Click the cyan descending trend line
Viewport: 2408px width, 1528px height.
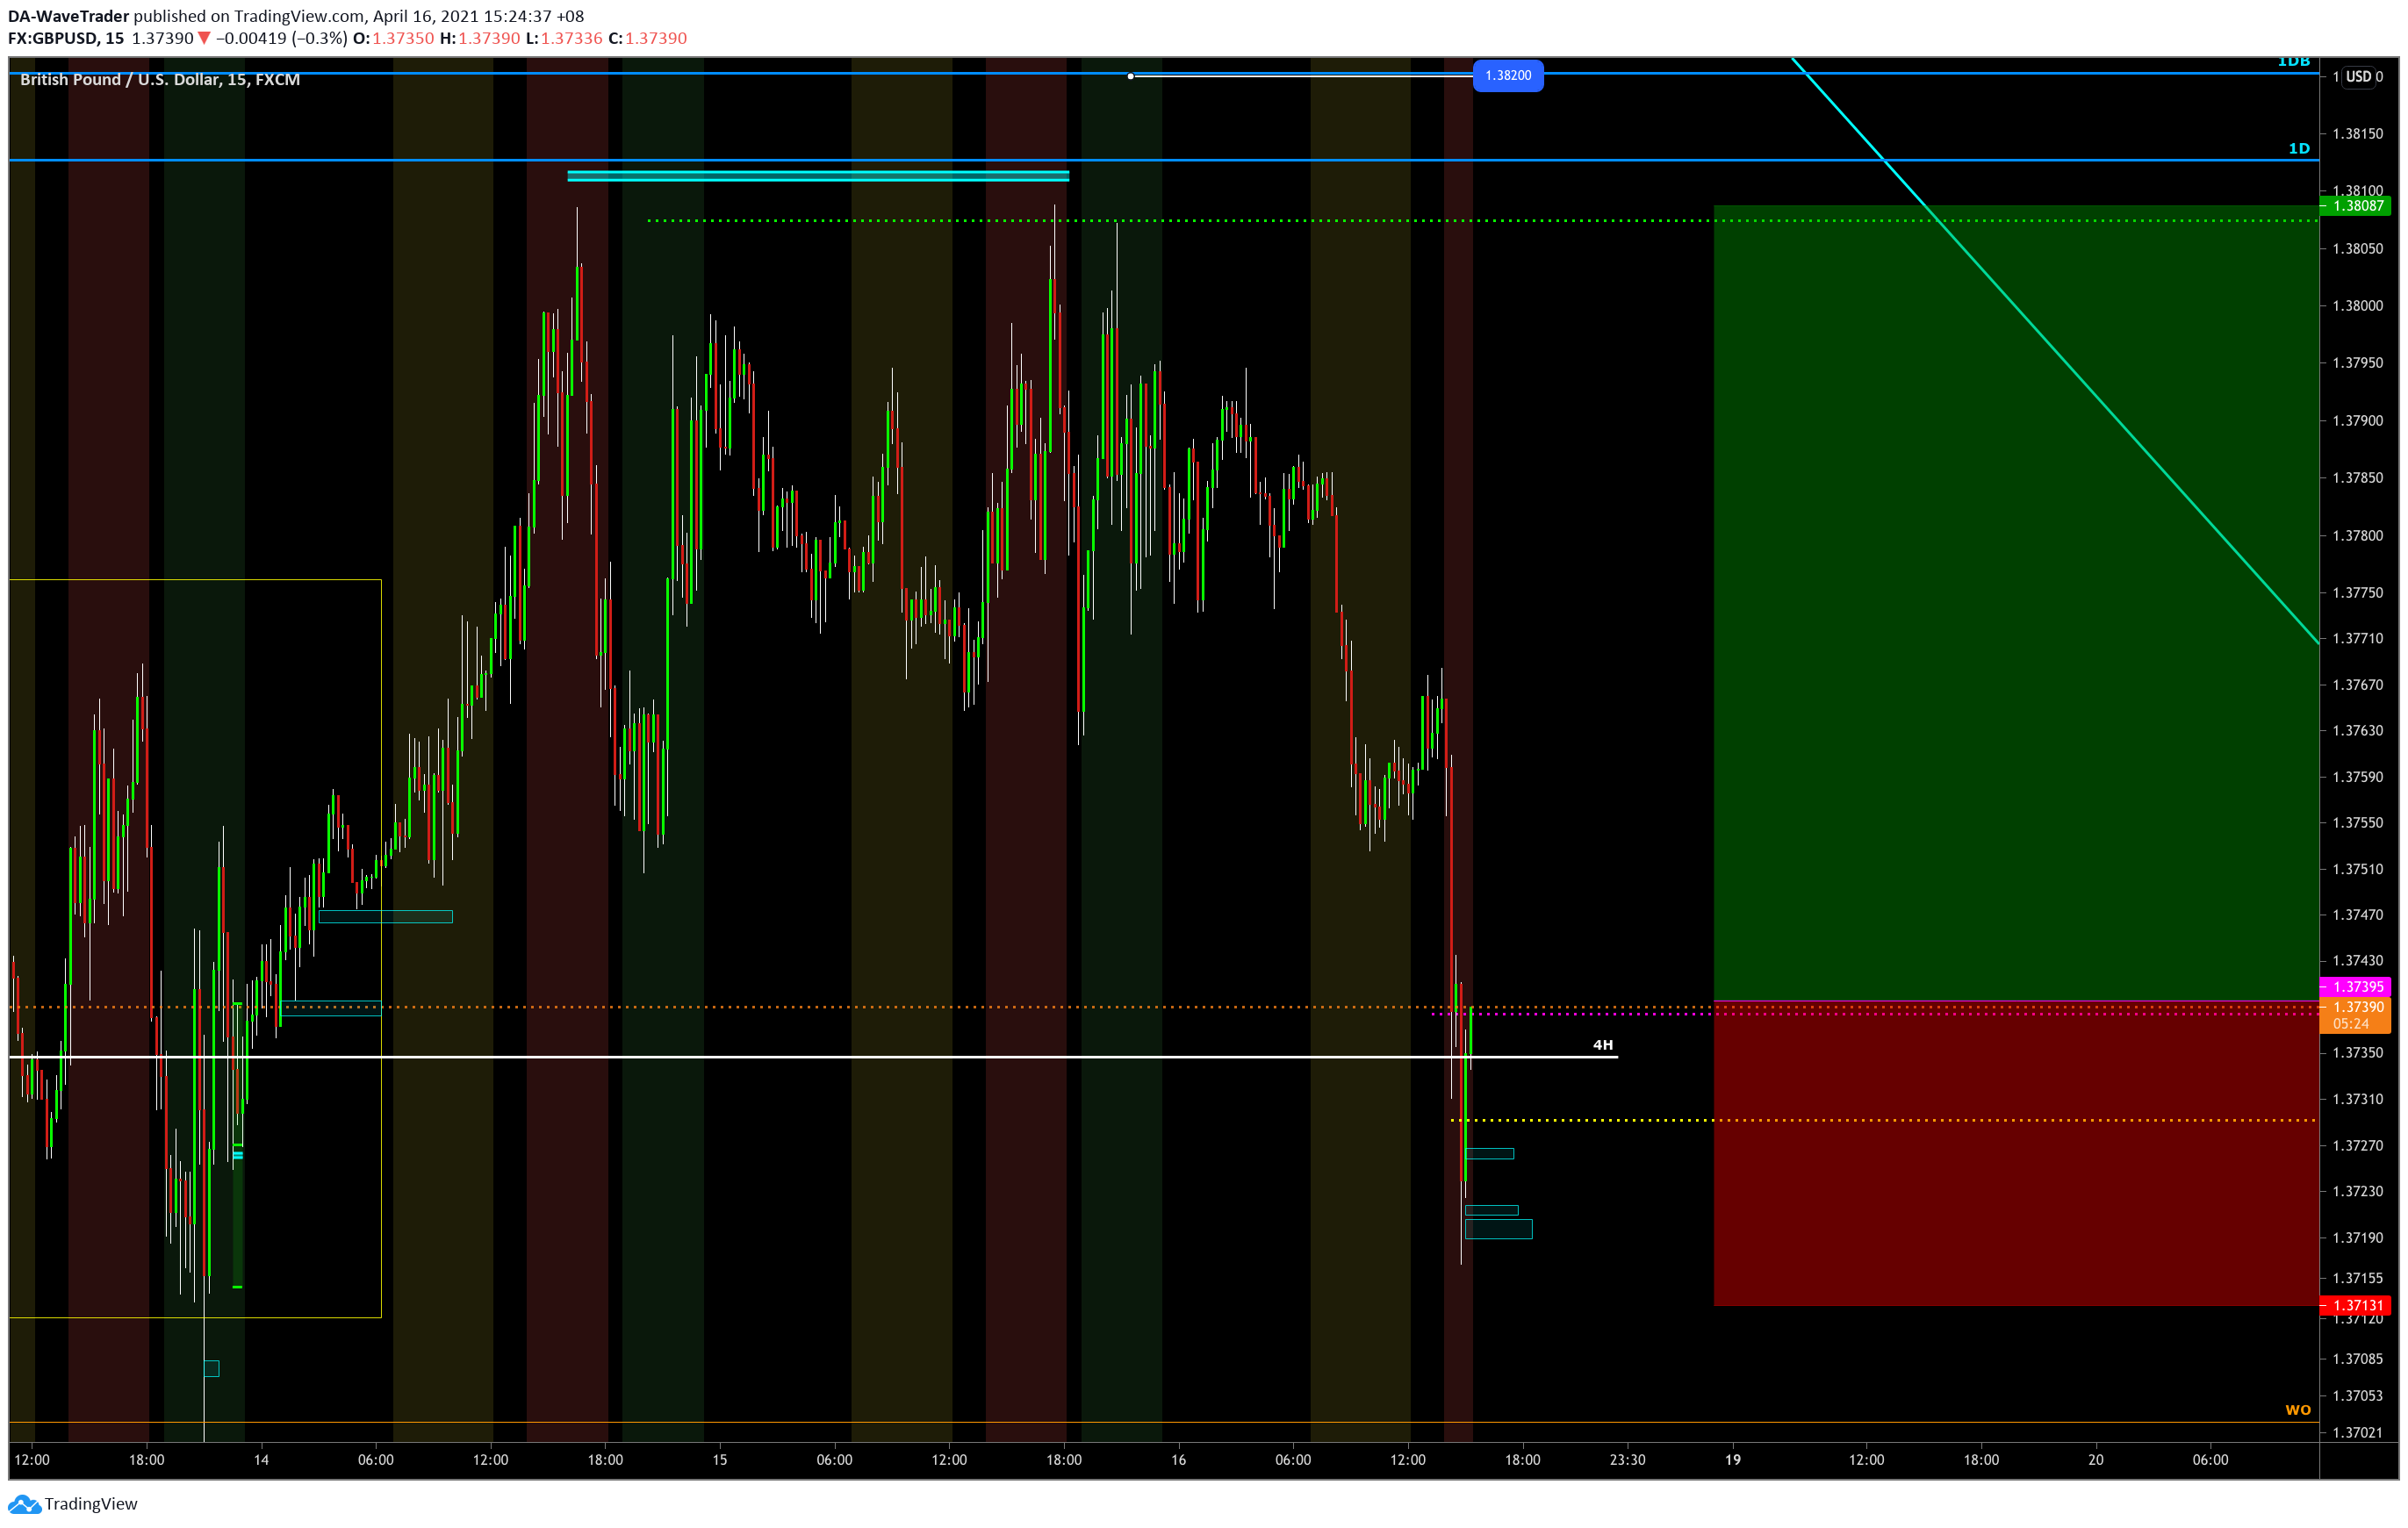click(x=2055, y=351)
